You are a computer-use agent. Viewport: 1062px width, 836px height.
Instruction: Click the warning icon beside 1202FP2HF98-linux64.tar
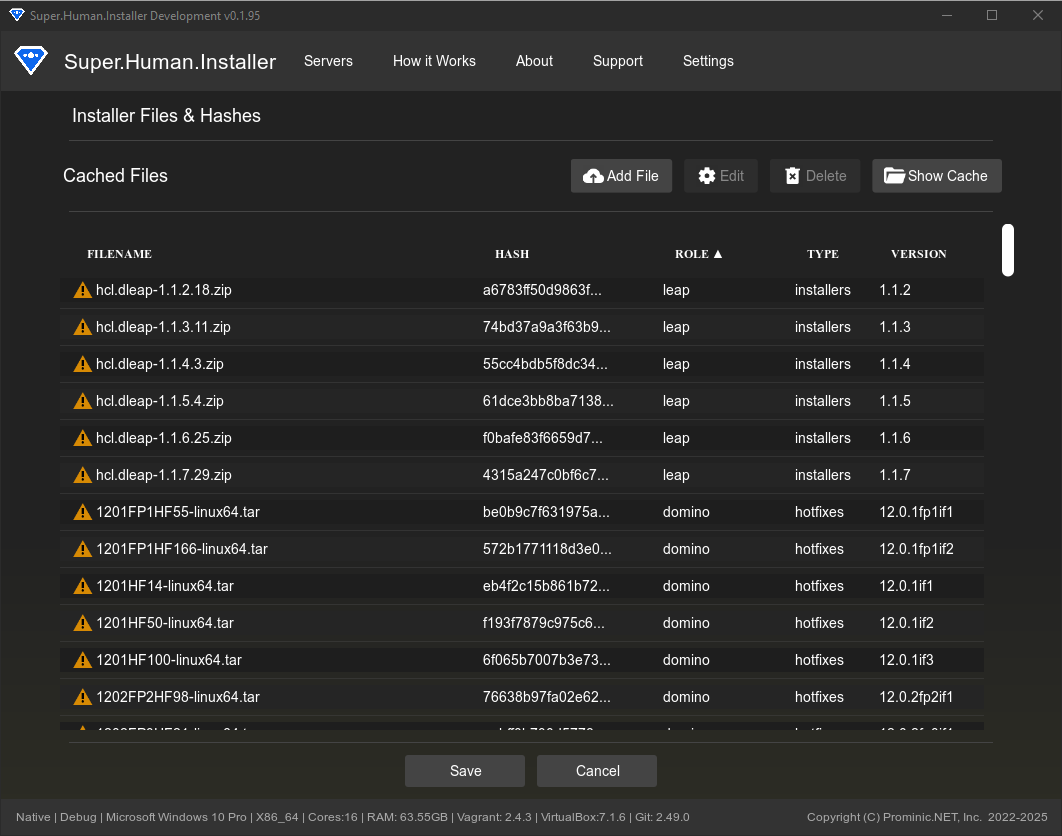[x=82, y=696]
